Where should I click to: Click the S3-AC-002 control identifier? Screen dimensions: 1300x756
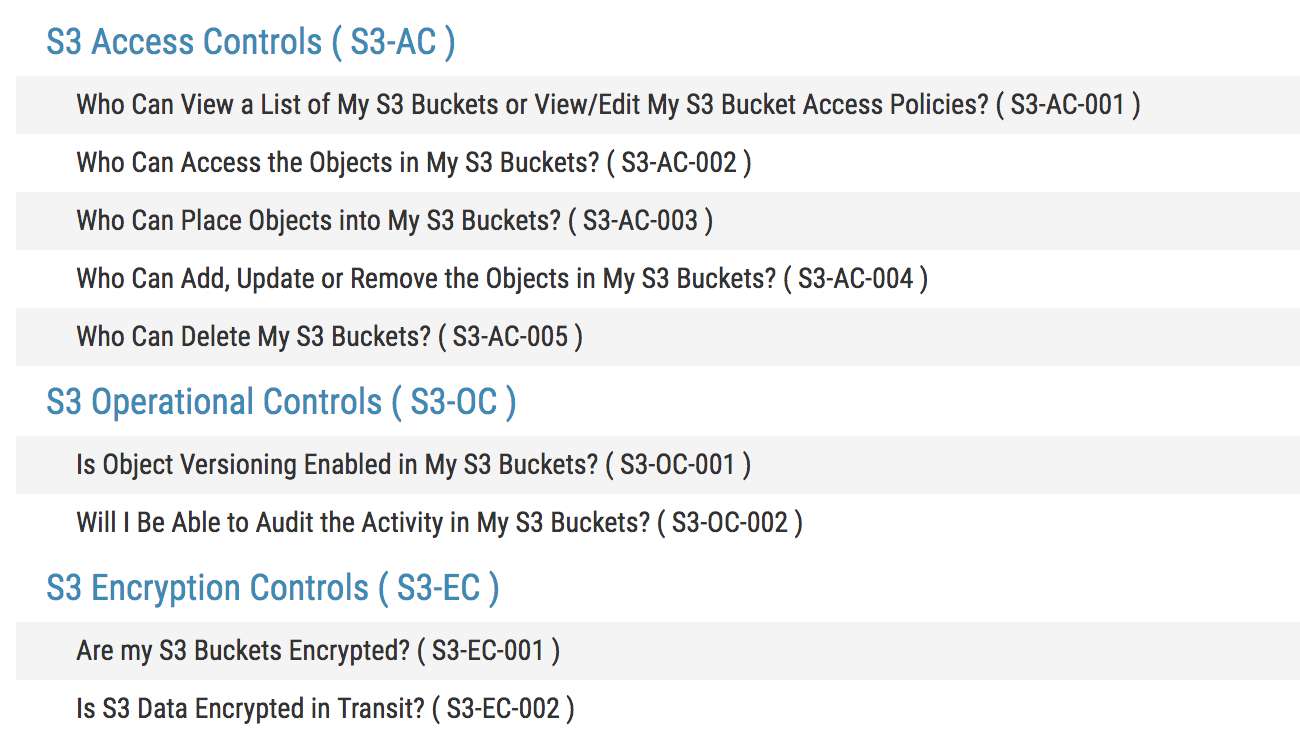click(679, 163)
